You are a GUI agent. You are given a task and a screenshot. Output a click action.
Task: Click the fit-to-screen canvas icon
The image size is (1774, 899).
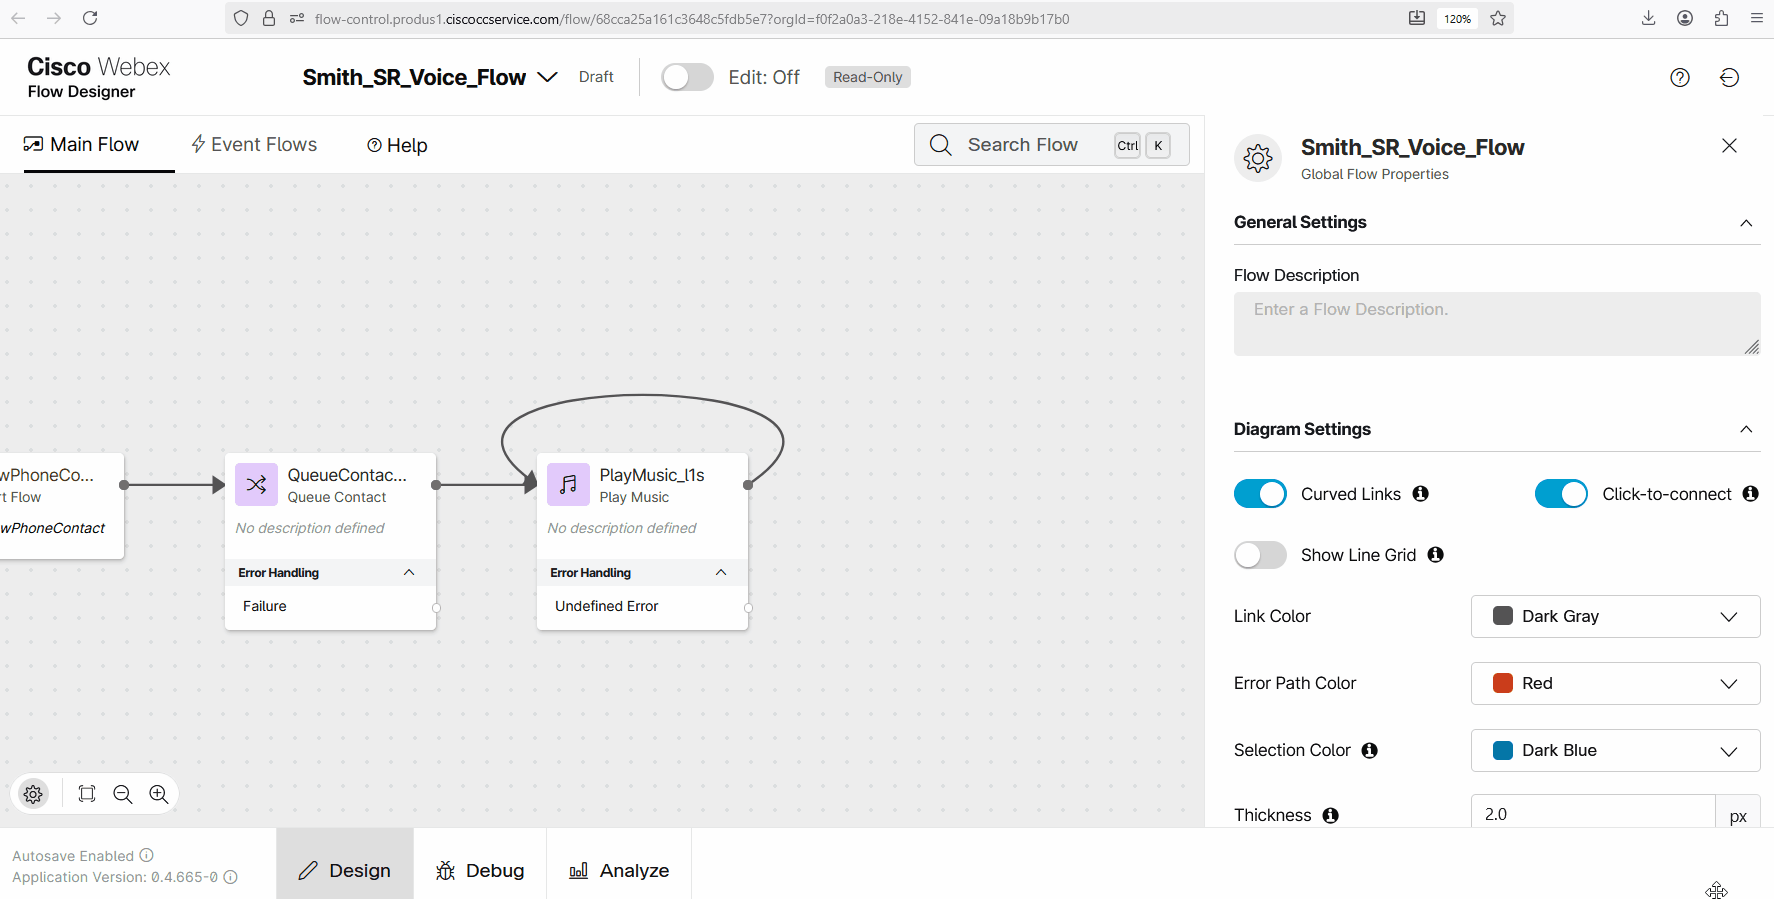coord(87,794)
